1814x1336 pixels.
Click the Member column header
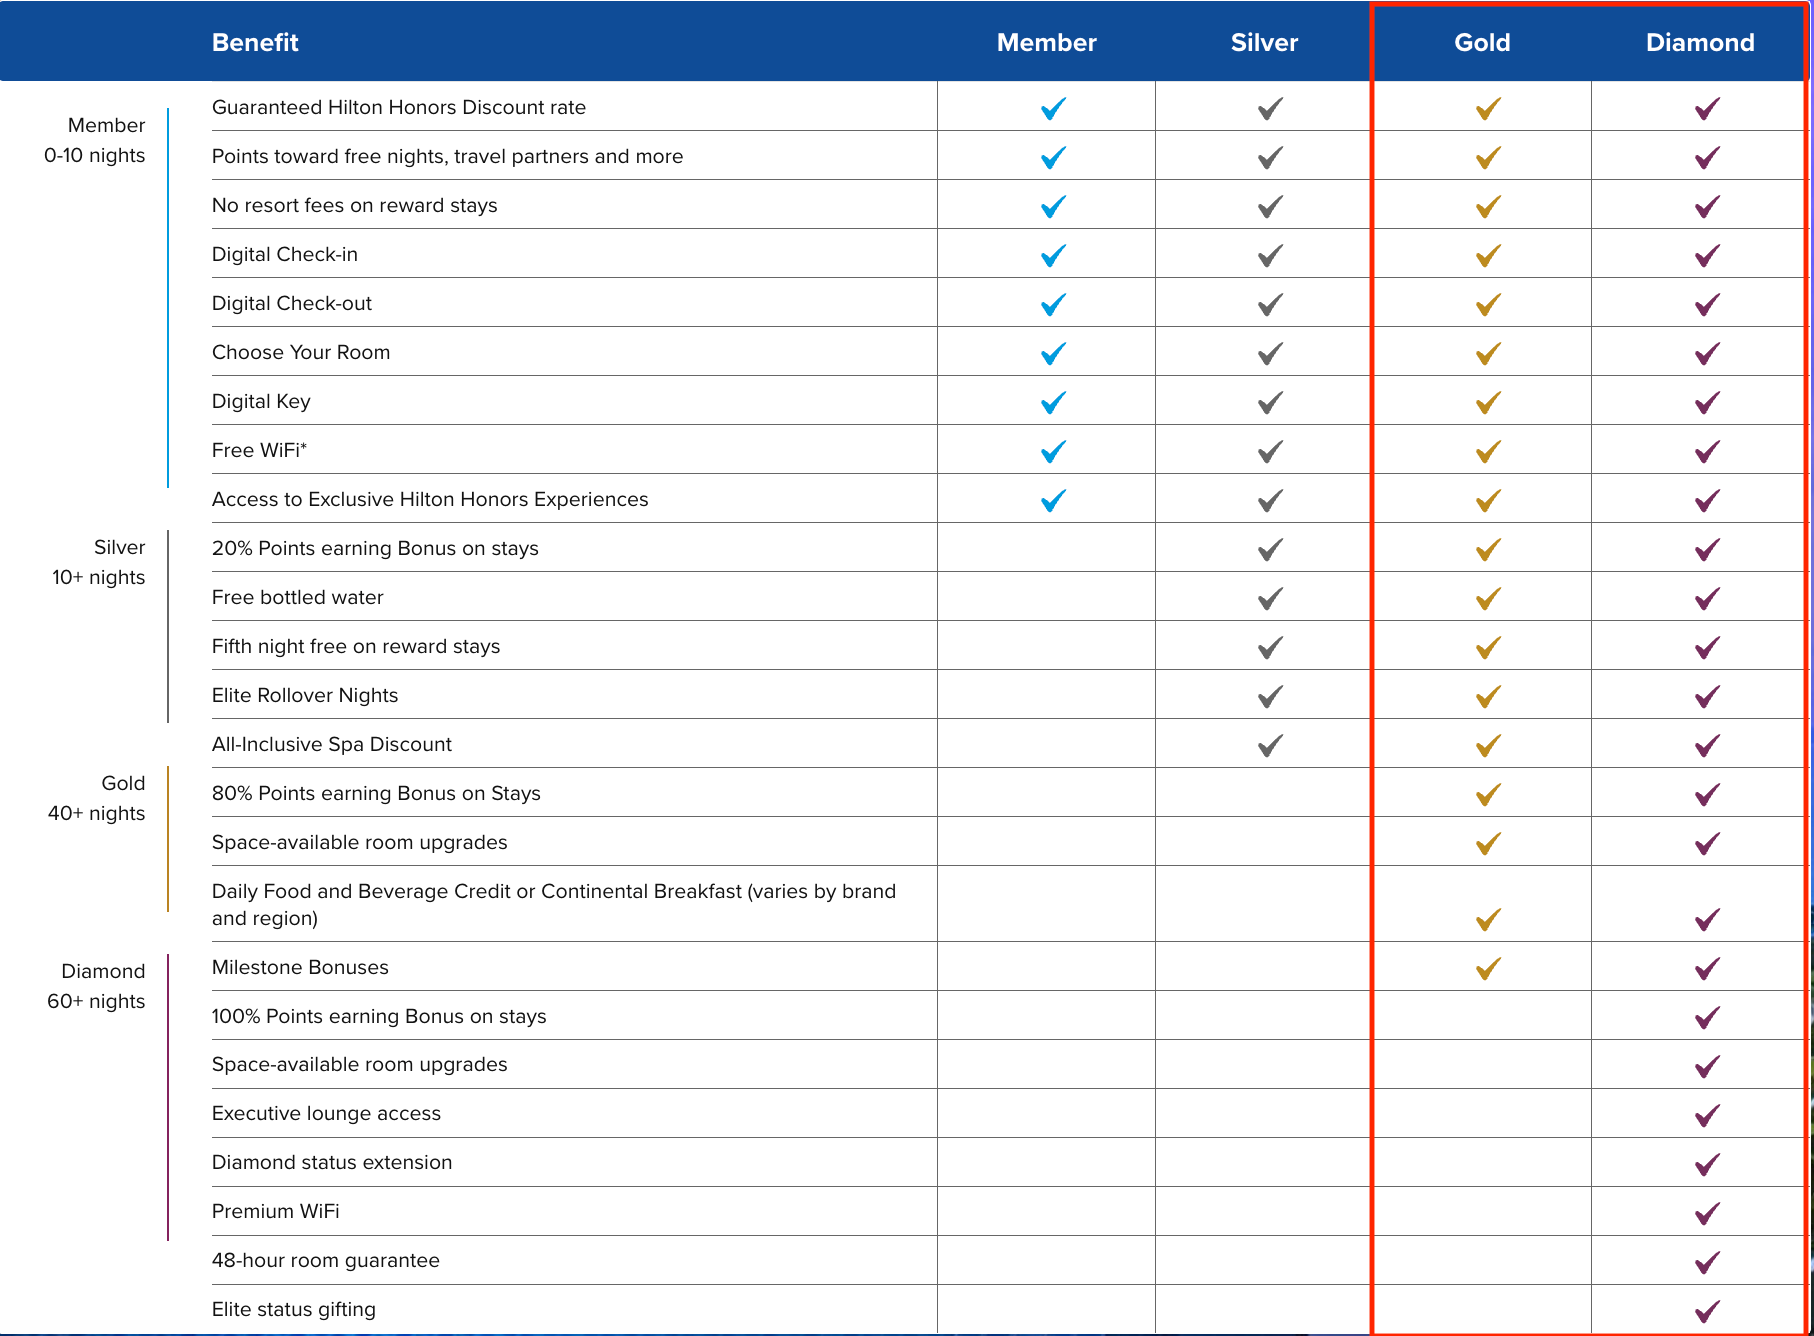(1046, 42)
